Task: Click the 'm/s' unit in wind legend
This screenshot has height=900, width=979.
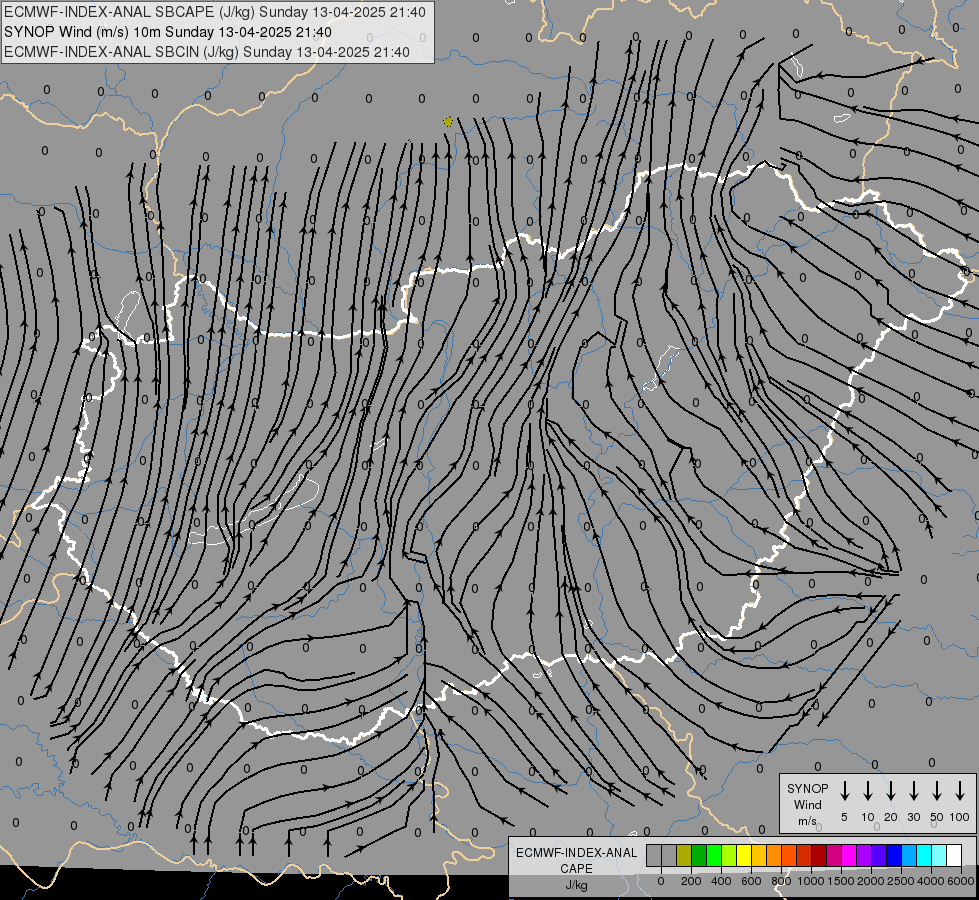Action: click(807, 821)
